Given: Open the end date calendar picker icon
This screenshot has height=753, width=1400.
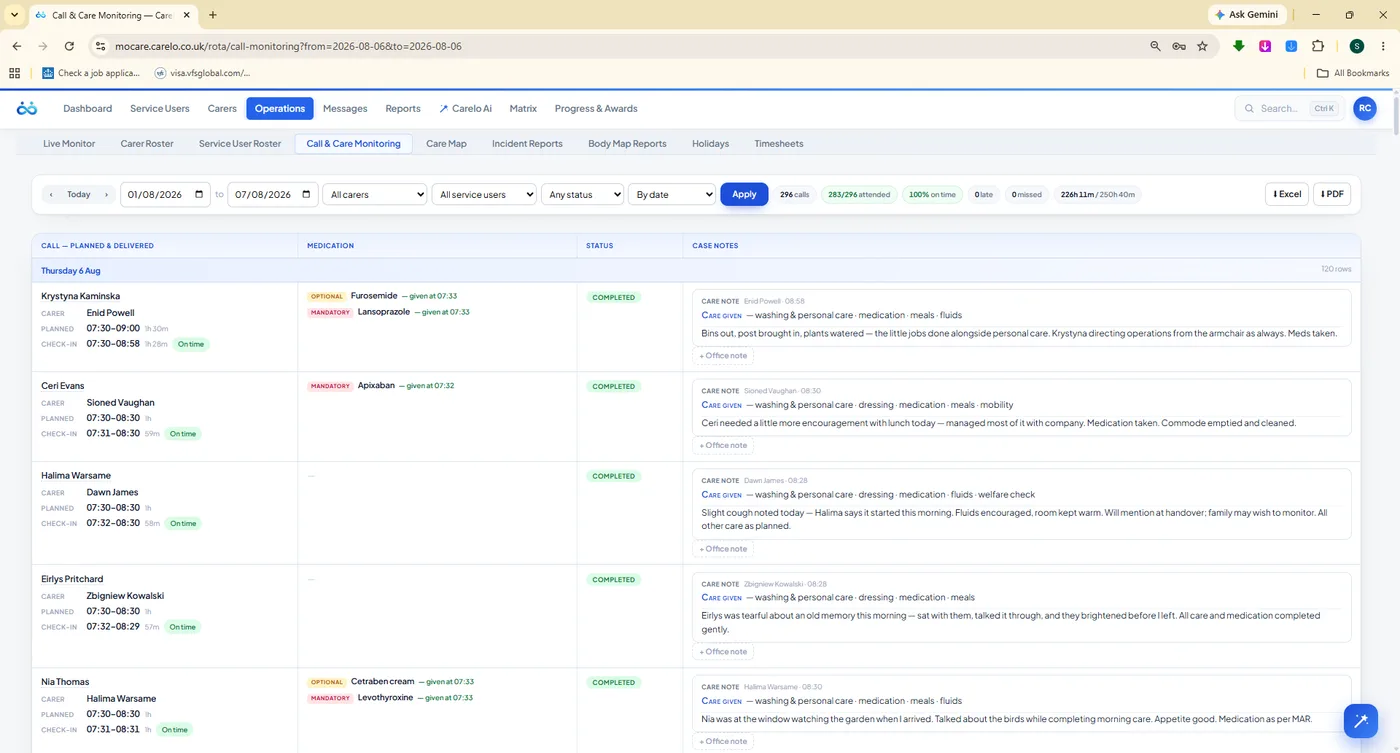Looking at the screenshot, I should (x=307, y=194).
